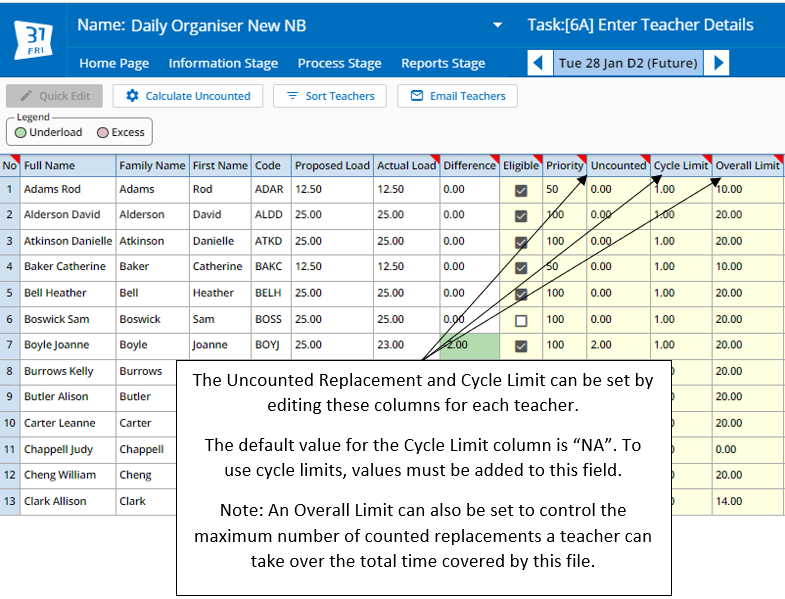Click the calendar 31 FRI logo icon

34,39
